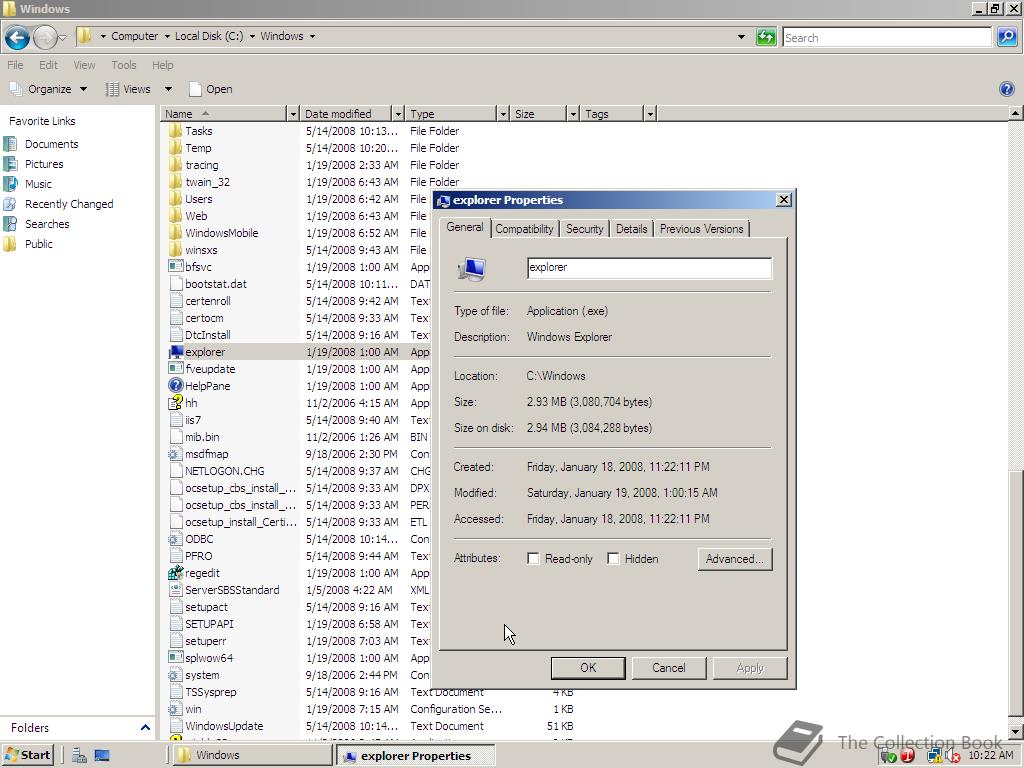Open the address bar history dropdown
The image size is (1024, 768).
point(741,37)
